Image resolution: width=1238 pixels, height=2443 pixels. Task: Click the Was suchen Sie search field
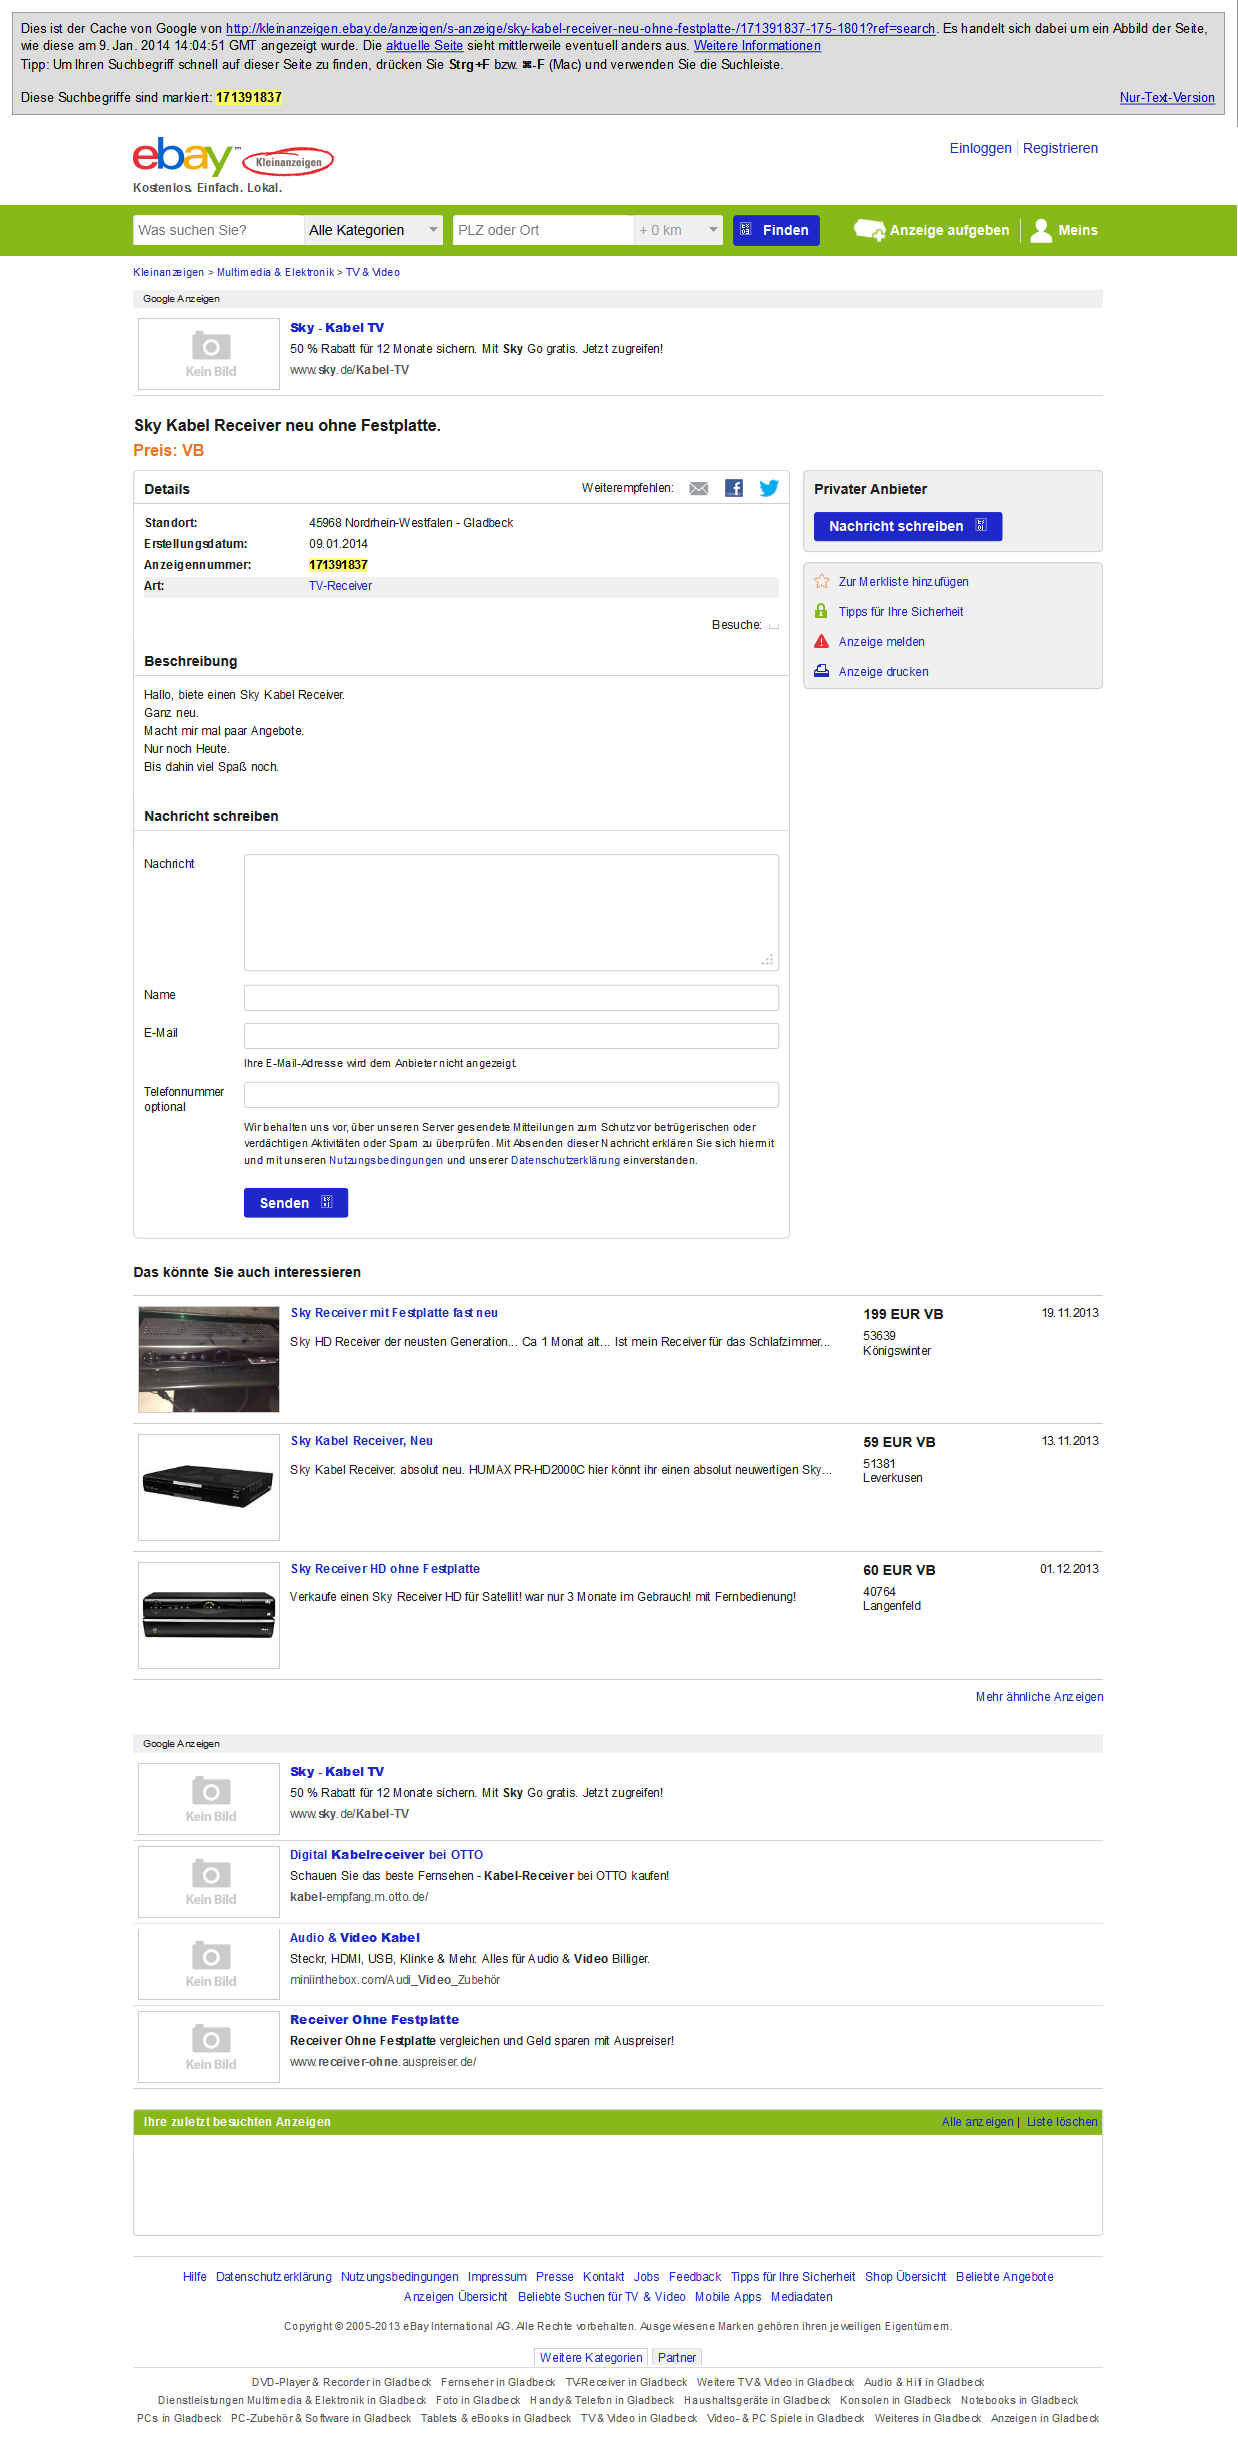click(218, 230)
